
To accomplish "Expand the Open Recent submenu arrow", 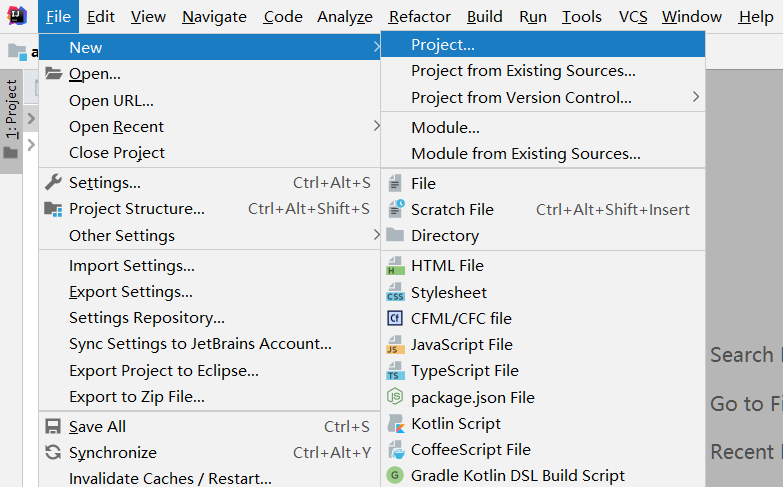I will click(x=377, y=126).
